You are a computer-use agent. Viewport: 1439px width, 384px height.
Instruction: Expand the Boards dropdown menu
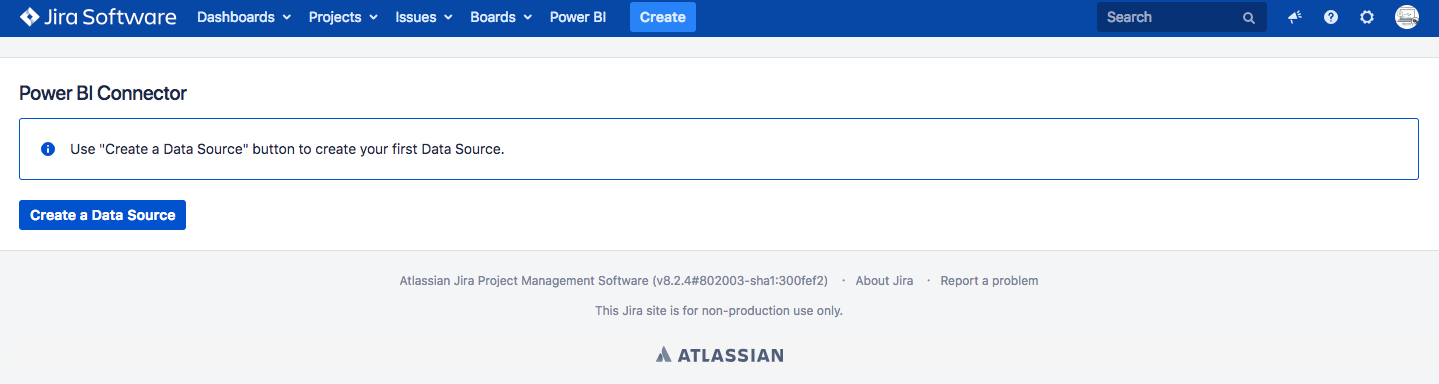501,17
